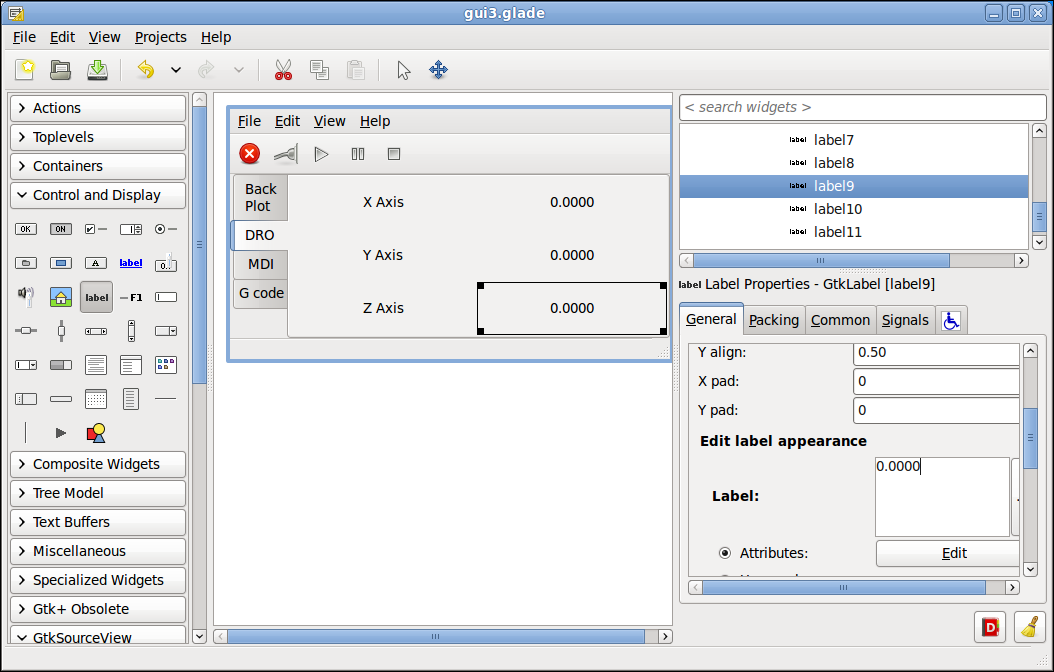
Task: Pick the Icon View palette widget
Action: coord(165,364)
